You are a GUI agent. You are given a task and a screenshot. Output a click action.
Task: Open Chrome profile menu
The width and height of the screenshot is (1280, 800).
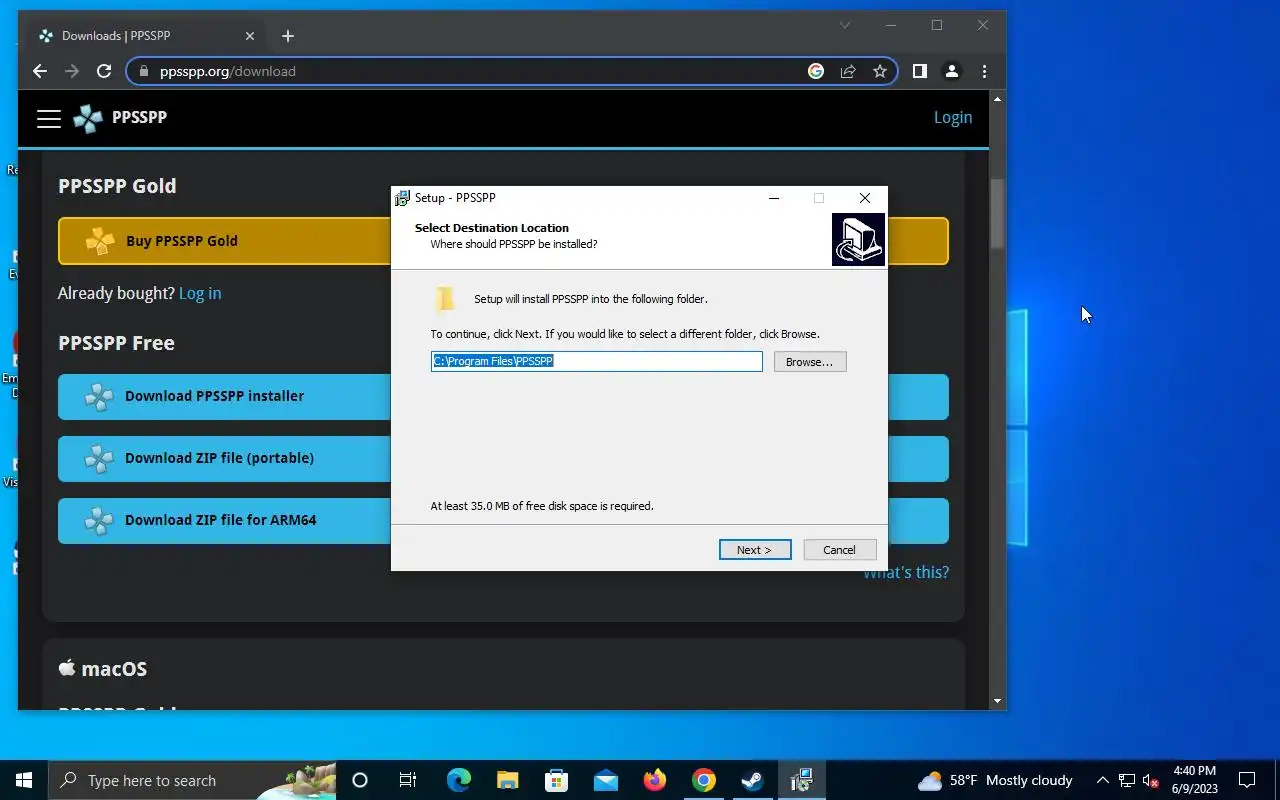point(952,71)
